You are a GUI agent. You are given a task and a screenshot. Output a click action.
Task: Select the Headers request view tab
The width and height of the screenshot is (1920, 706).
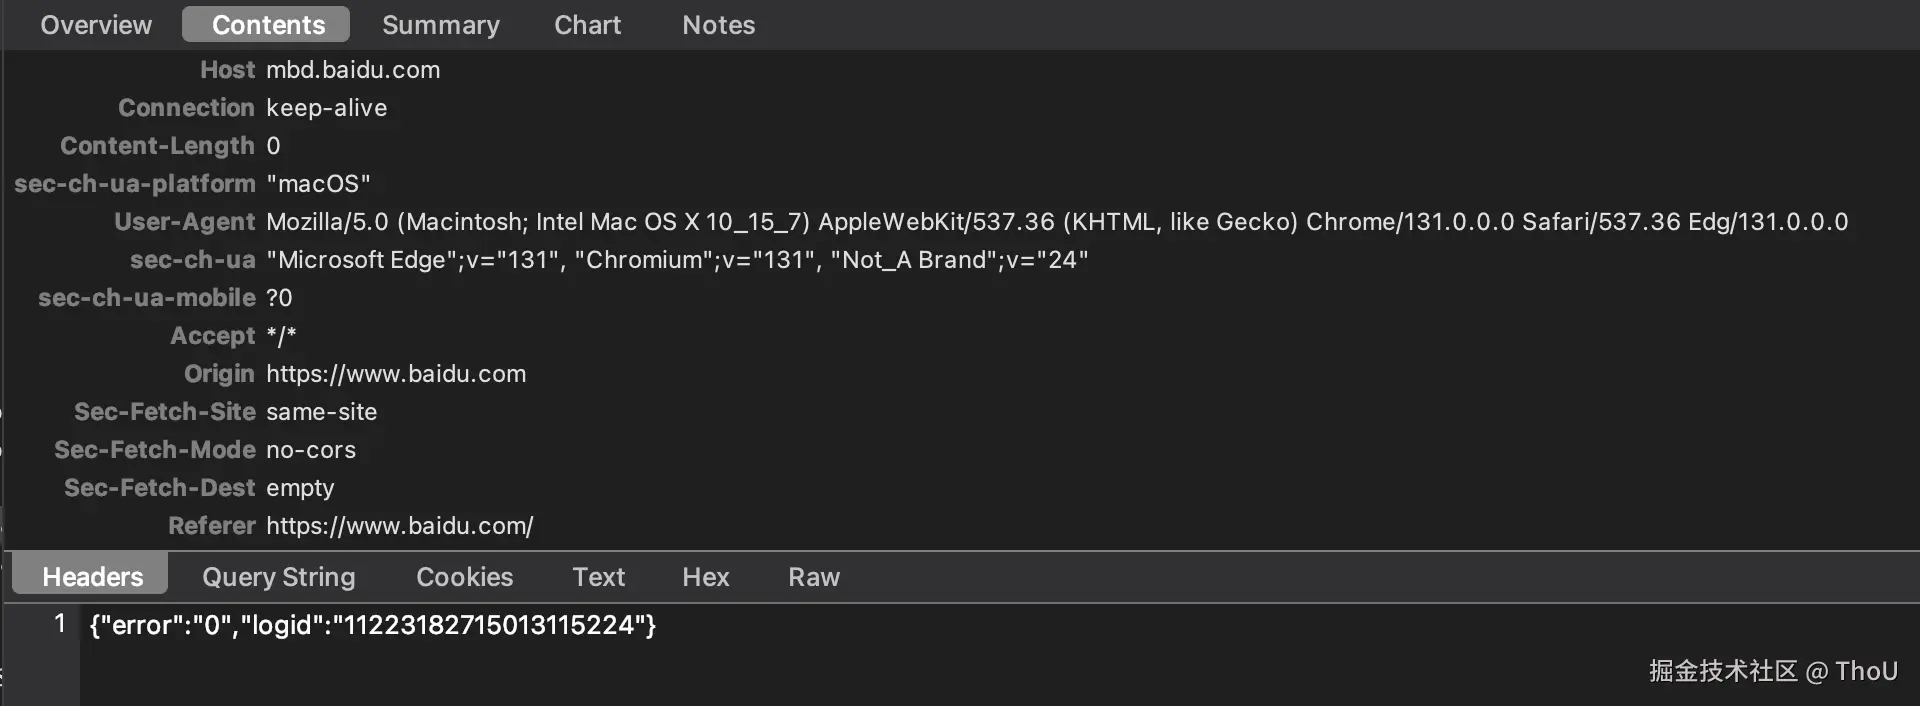coord(92,577)
